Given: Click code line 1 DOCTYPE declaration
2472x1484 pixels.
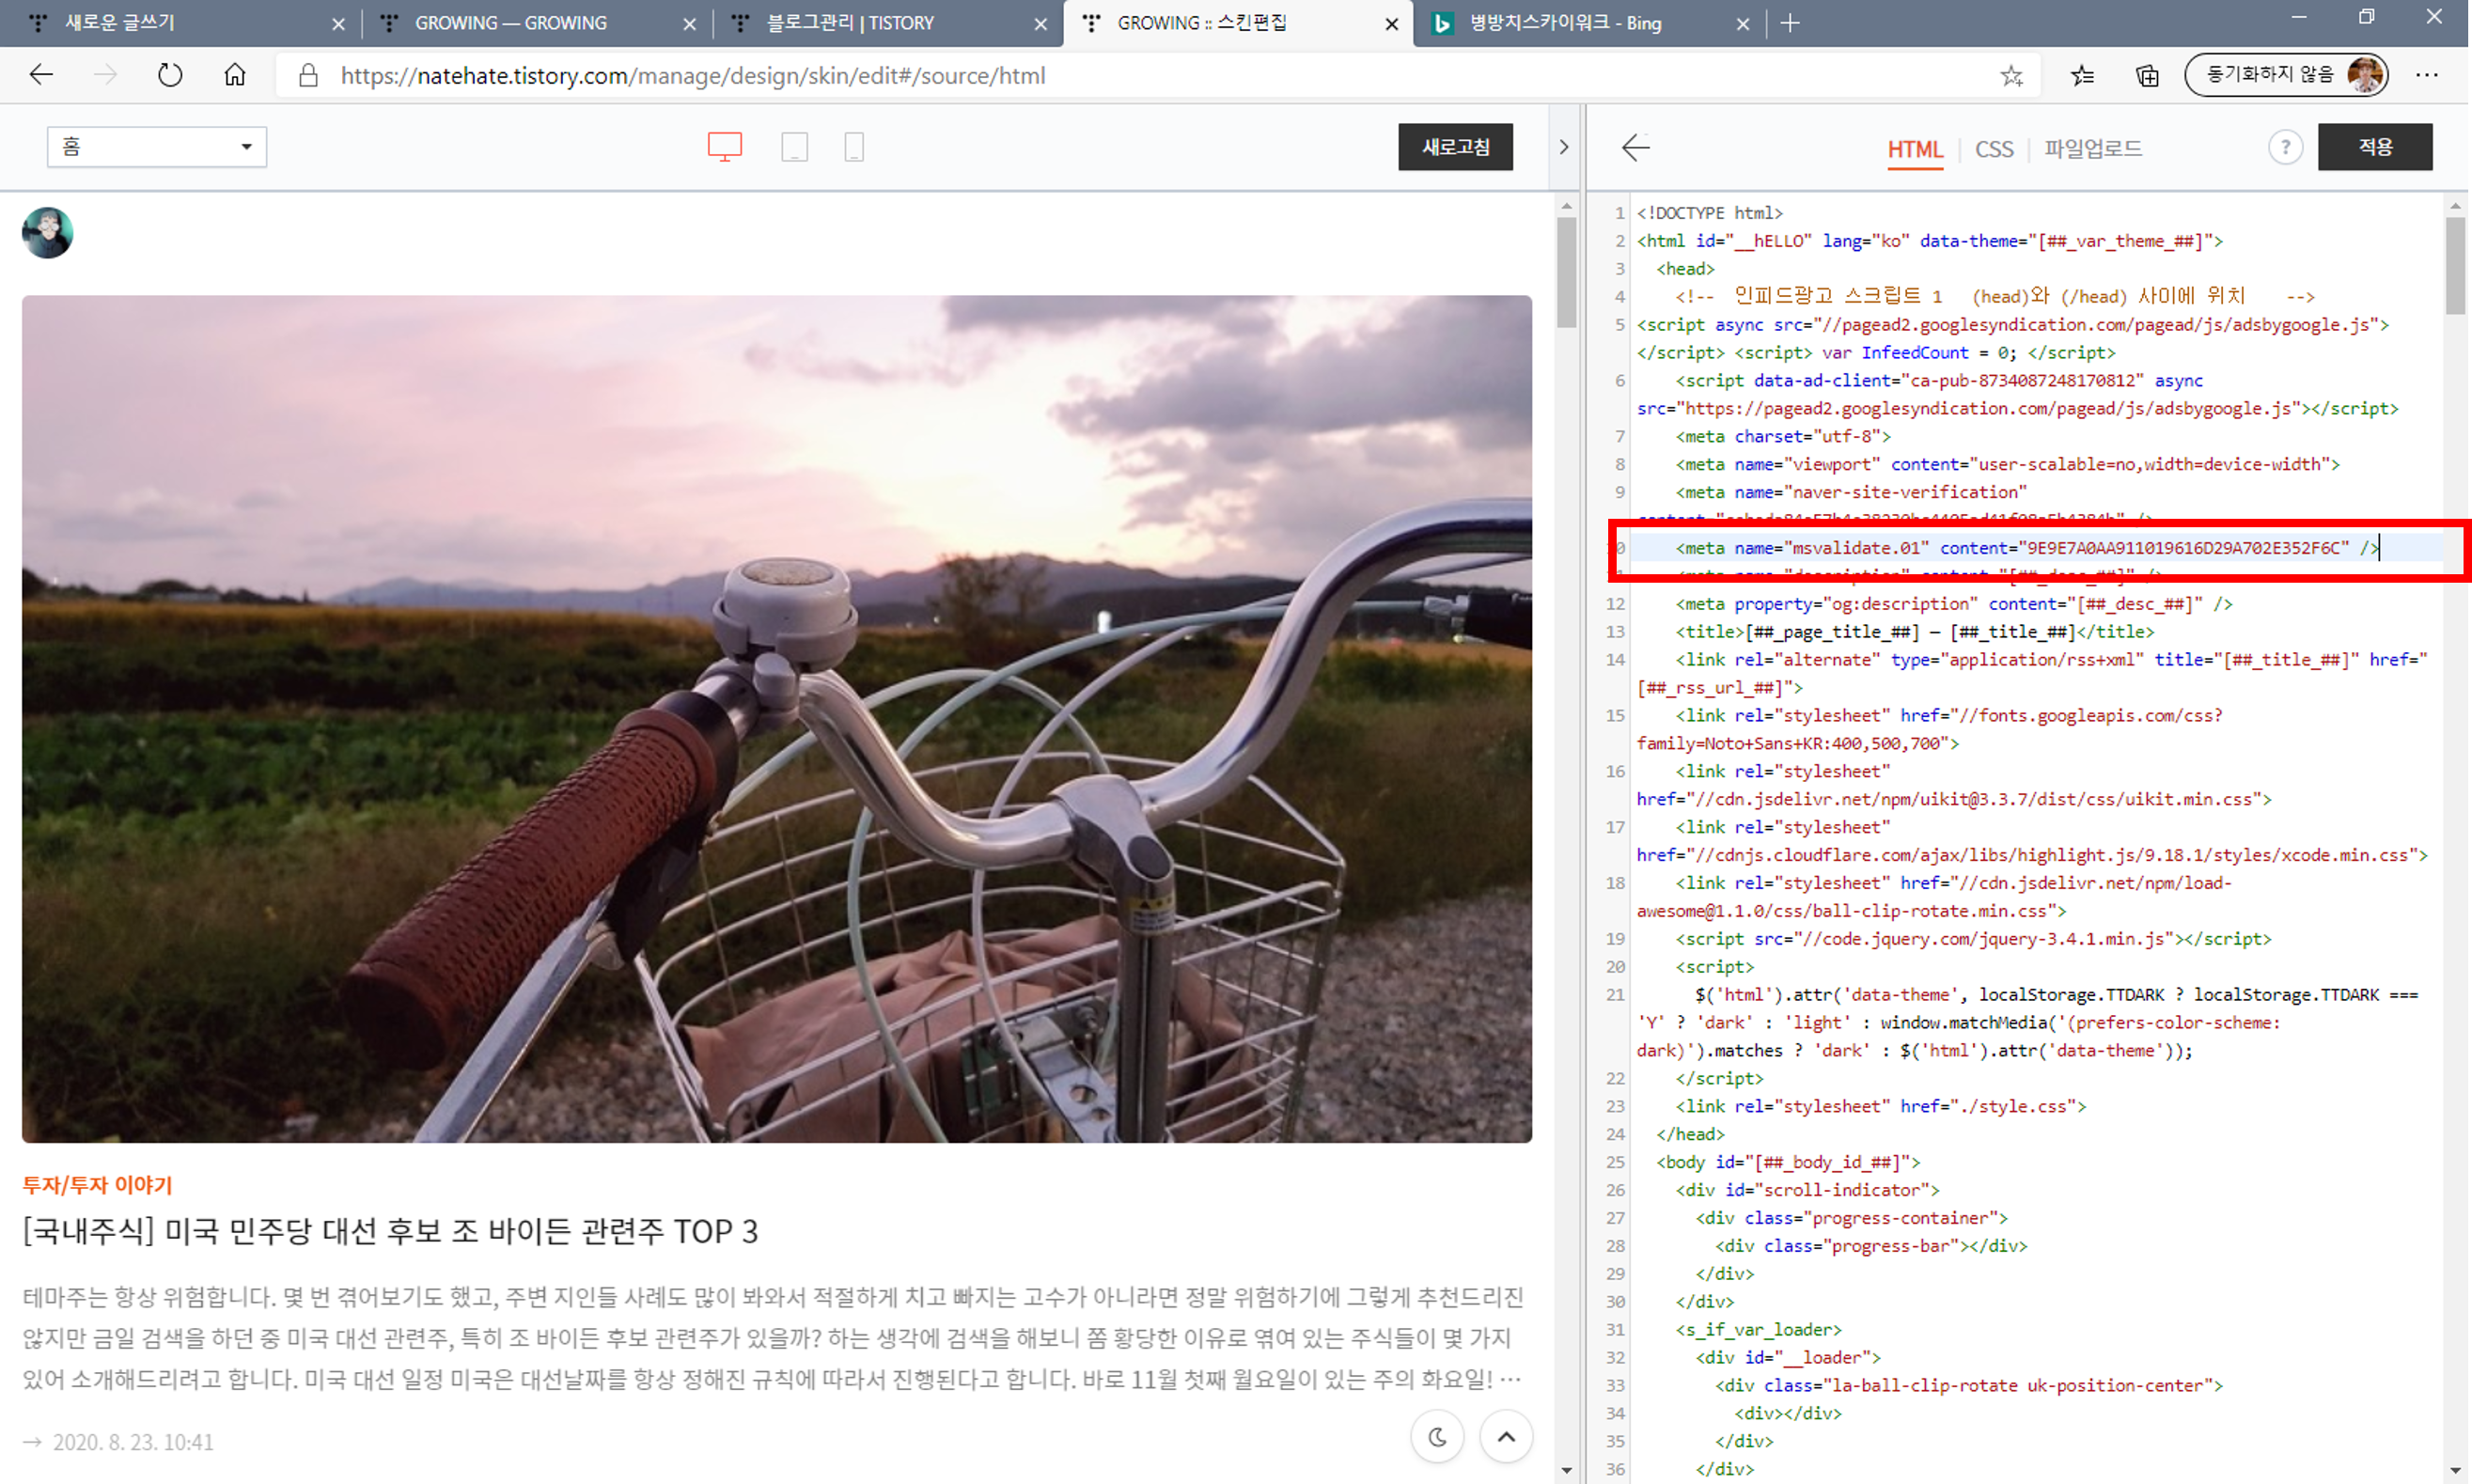Looking at the screenshot, I should click(1709, 213).
